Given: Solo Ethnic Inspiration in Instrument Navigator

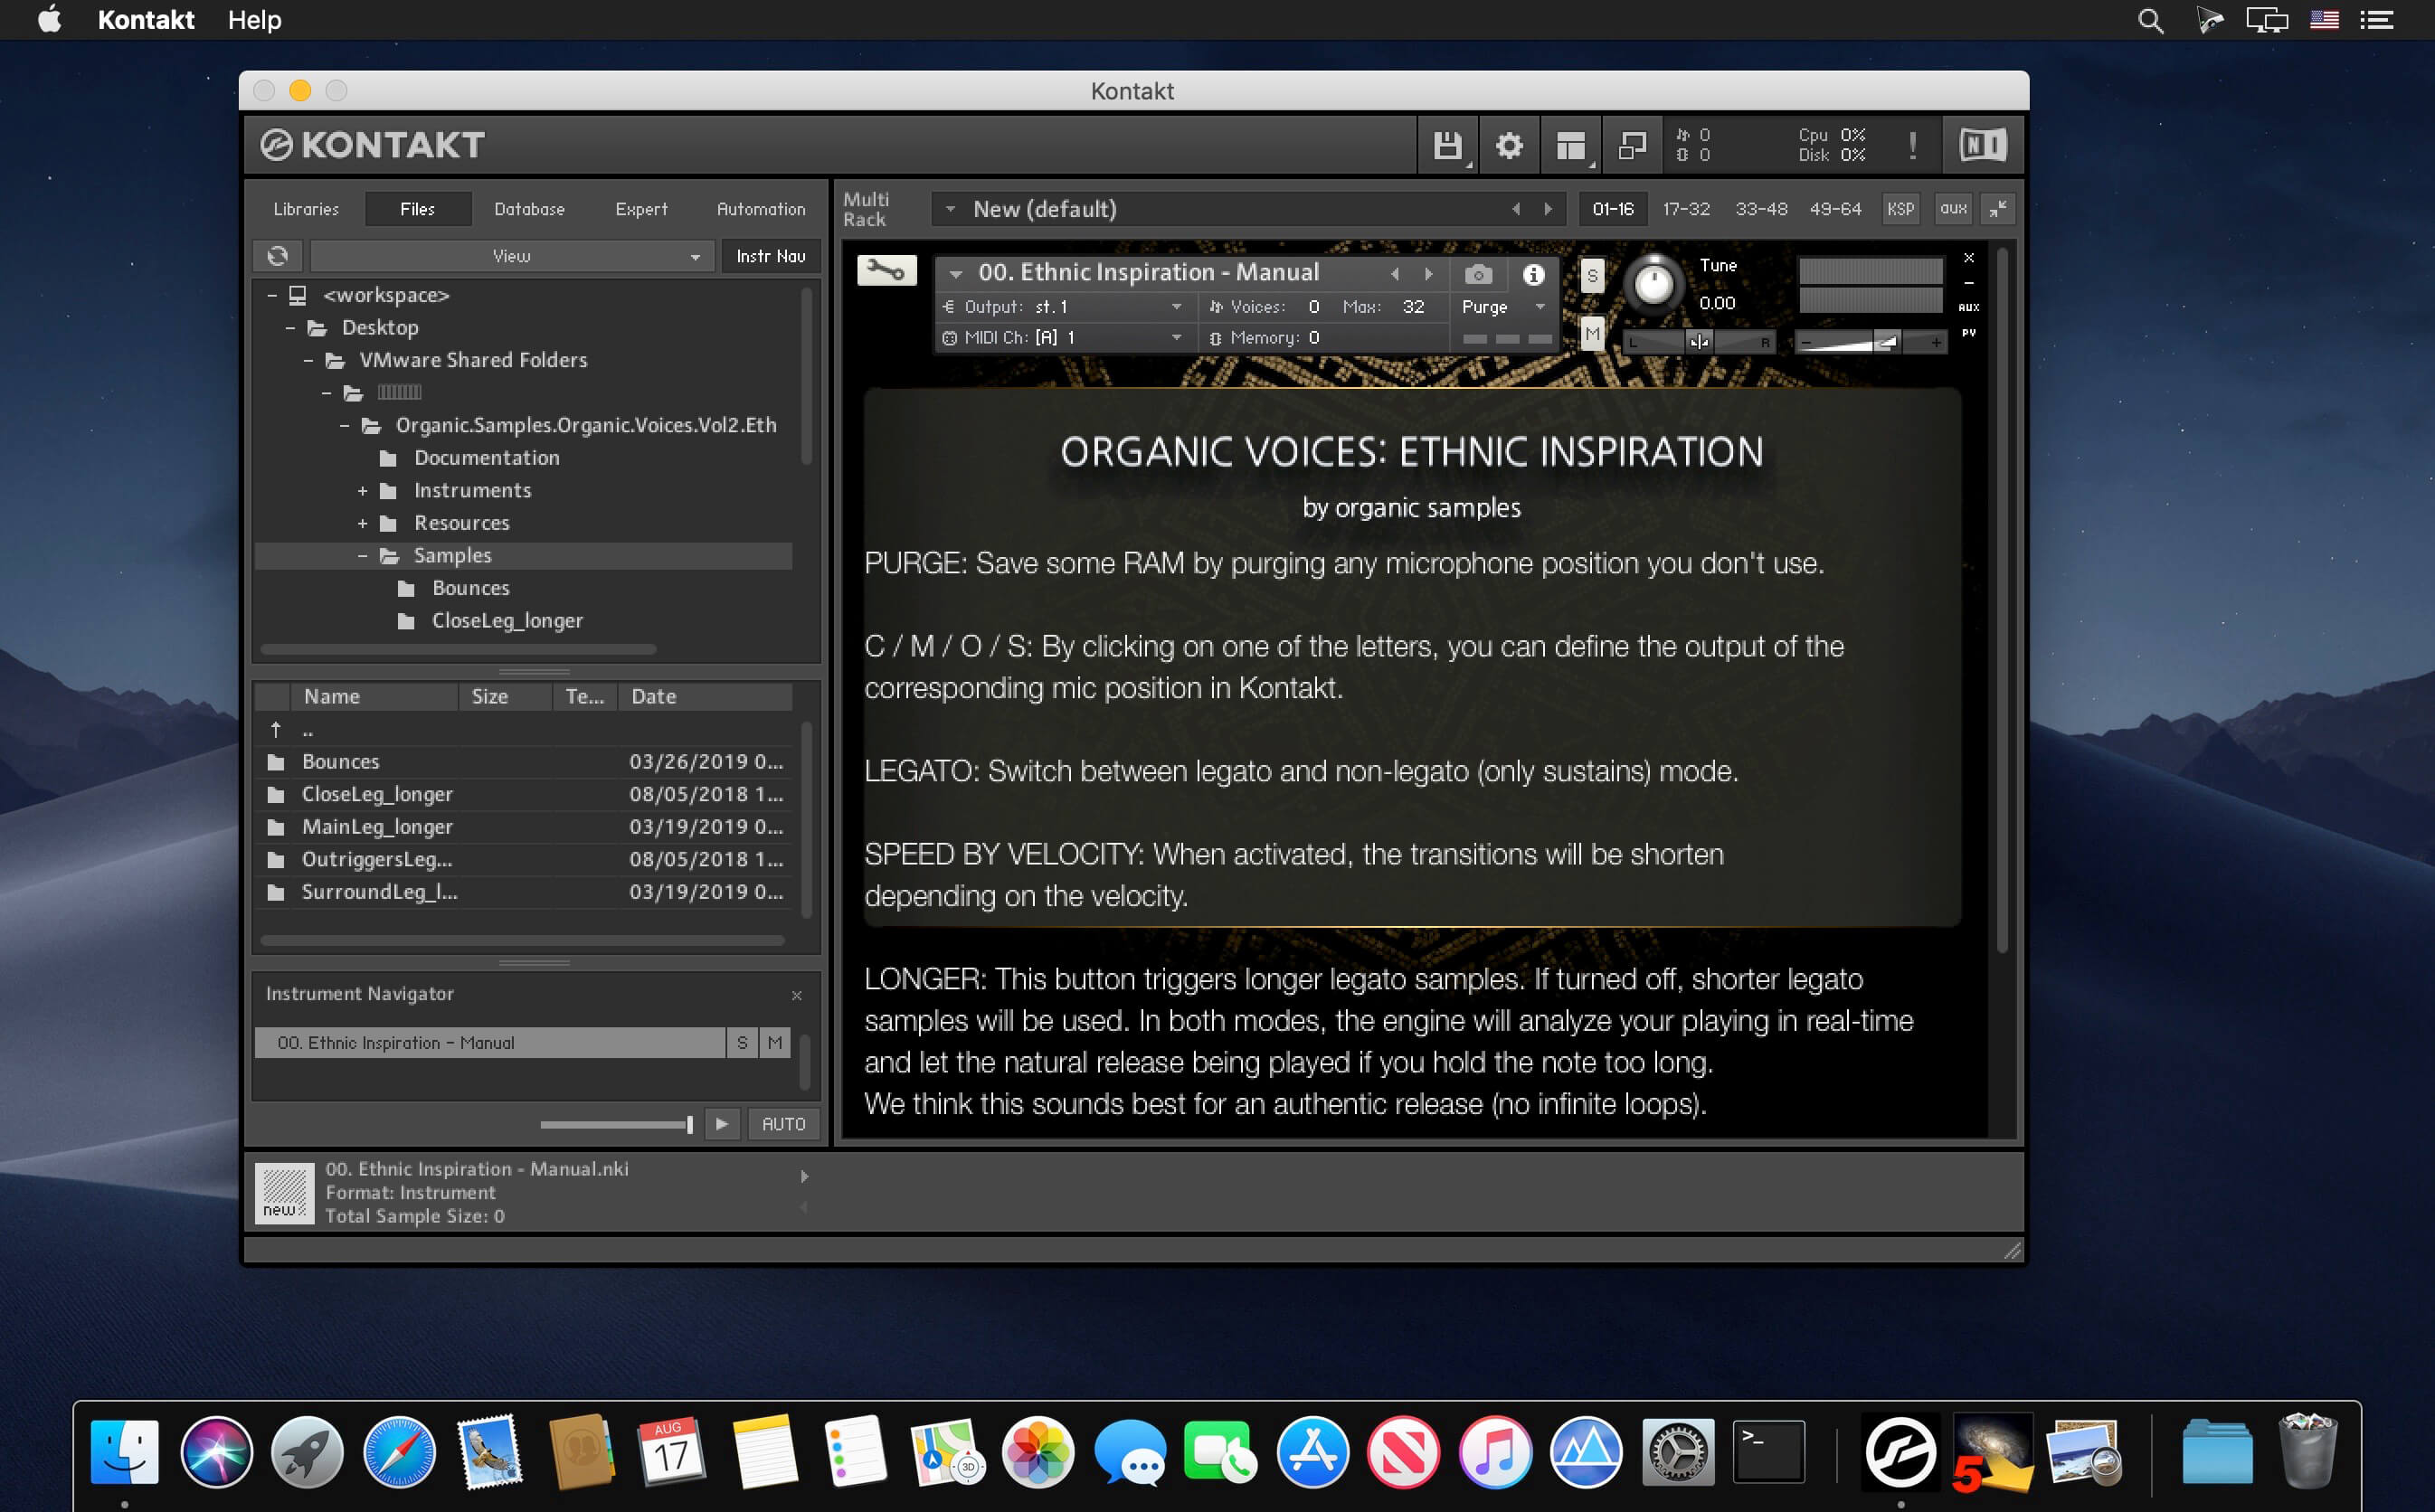Looking at the screenshot, I should point(742,1042).
